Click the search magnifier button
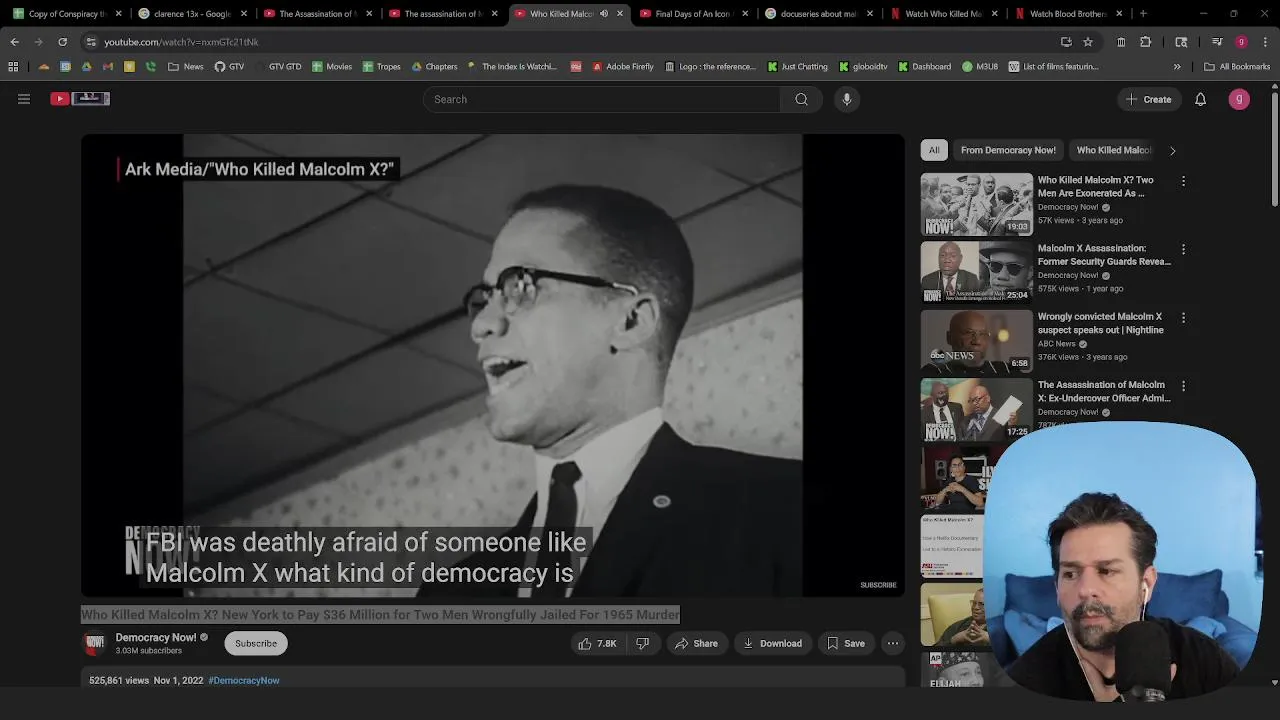This screenshot has height=720, width=1280. point(801,99)
